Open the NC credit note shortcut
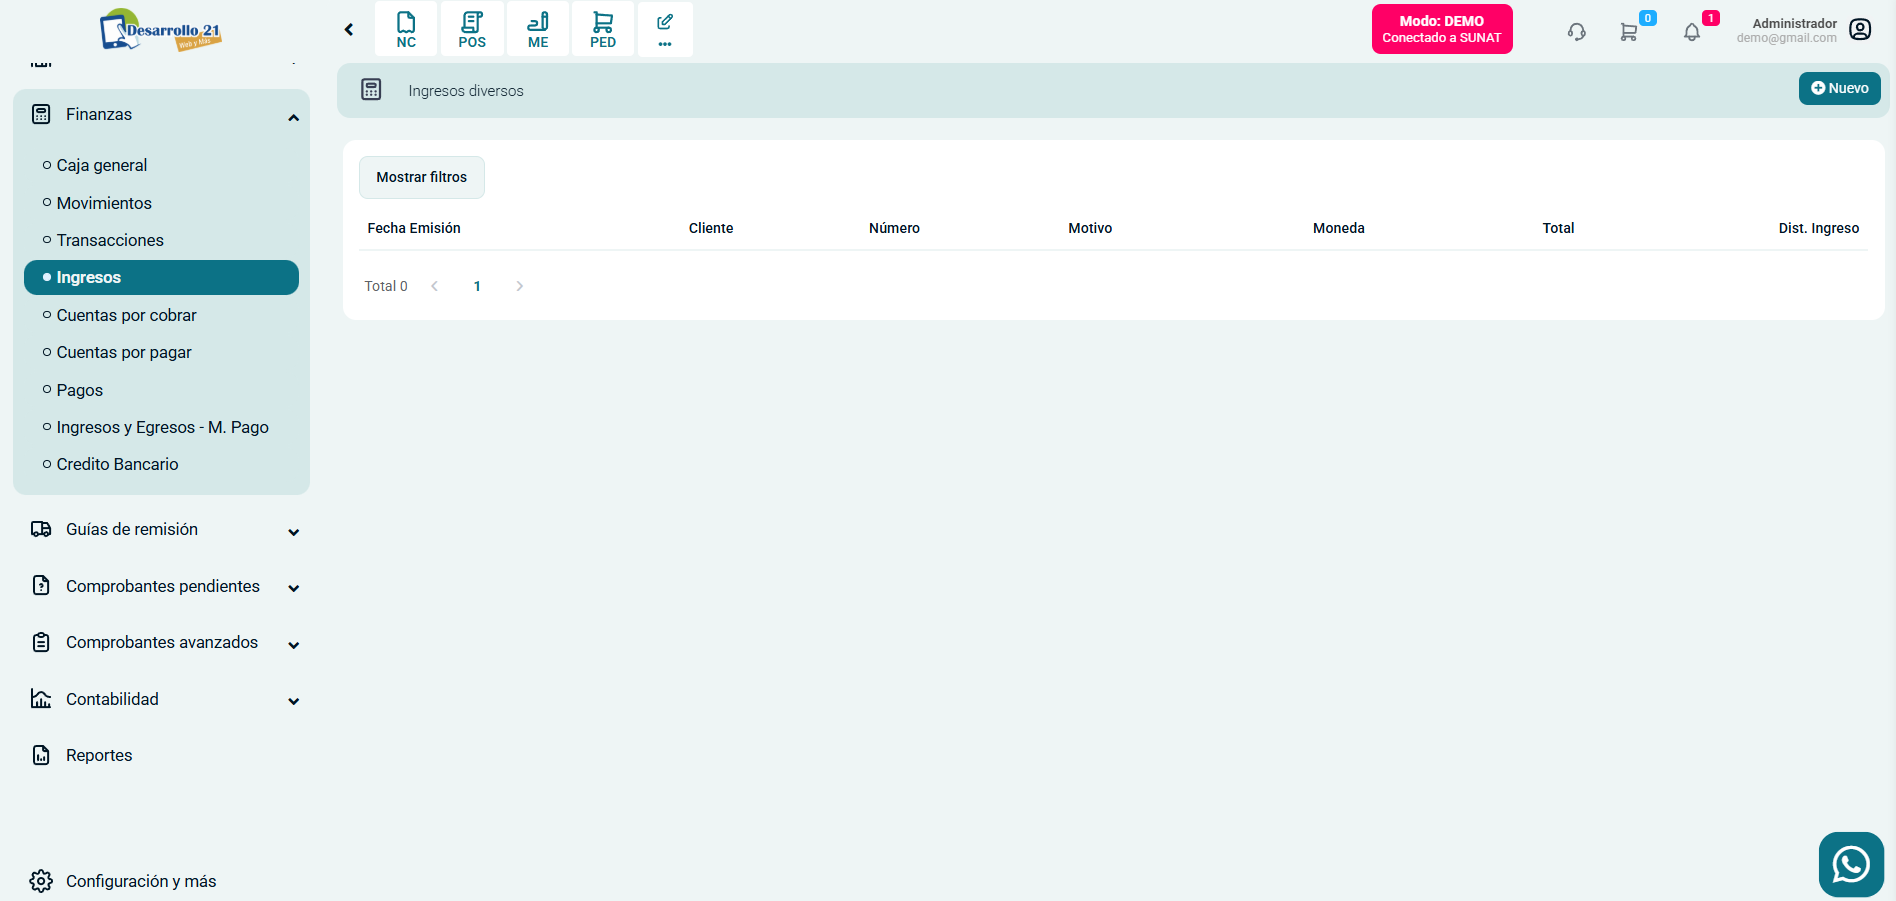 (406, 29)
